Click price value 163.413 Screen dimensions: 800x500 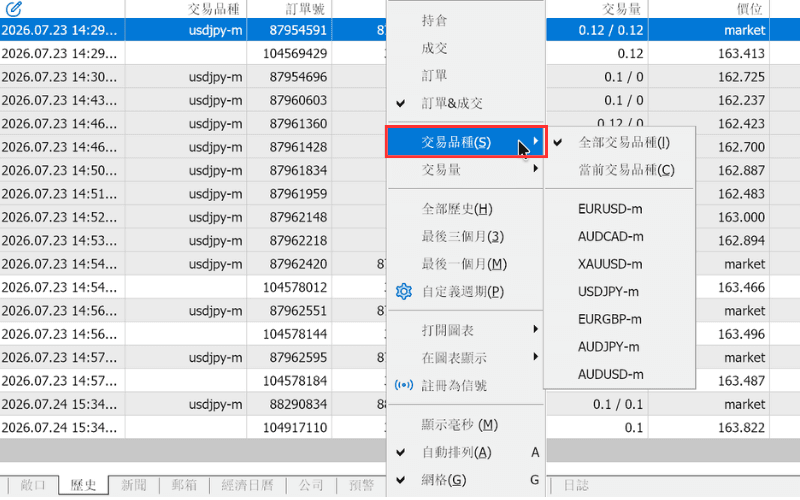741,54
